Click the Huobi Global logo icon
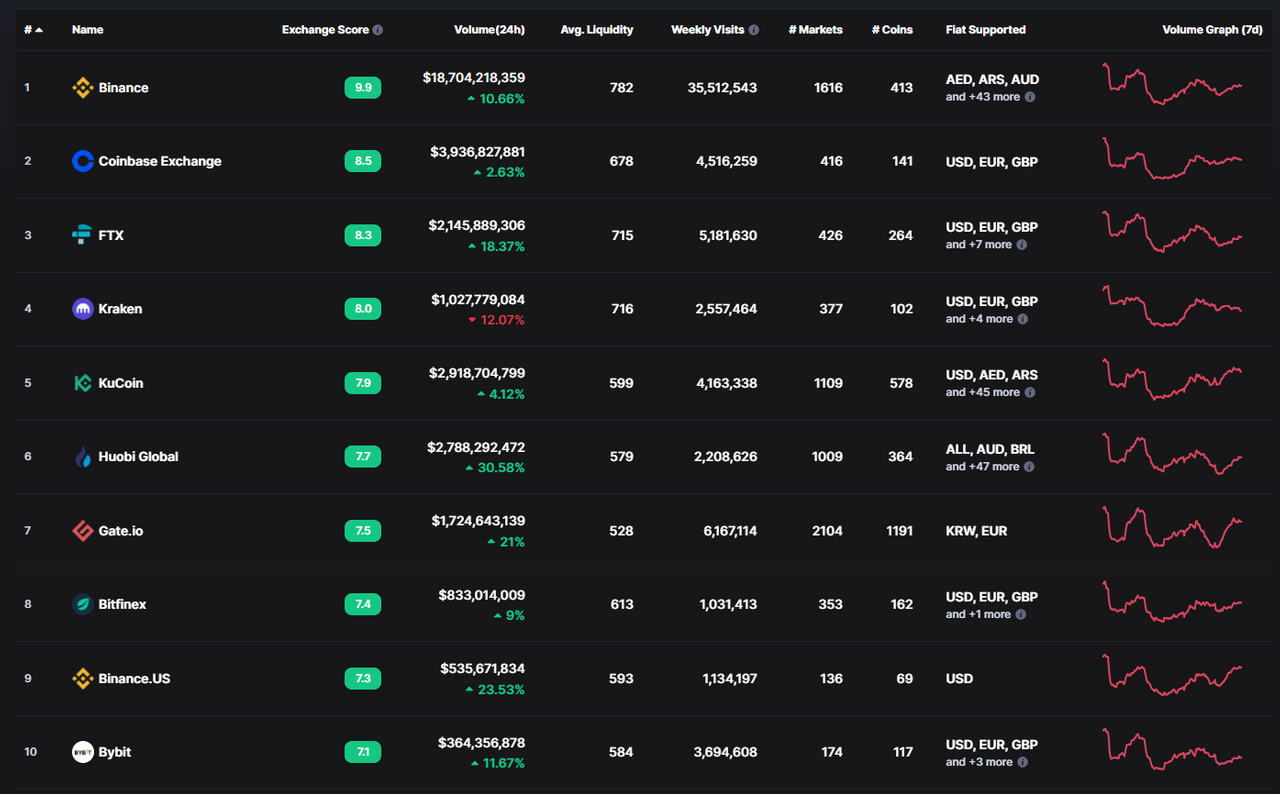The width and height of the screenshot is (1280, 794). 83,457
